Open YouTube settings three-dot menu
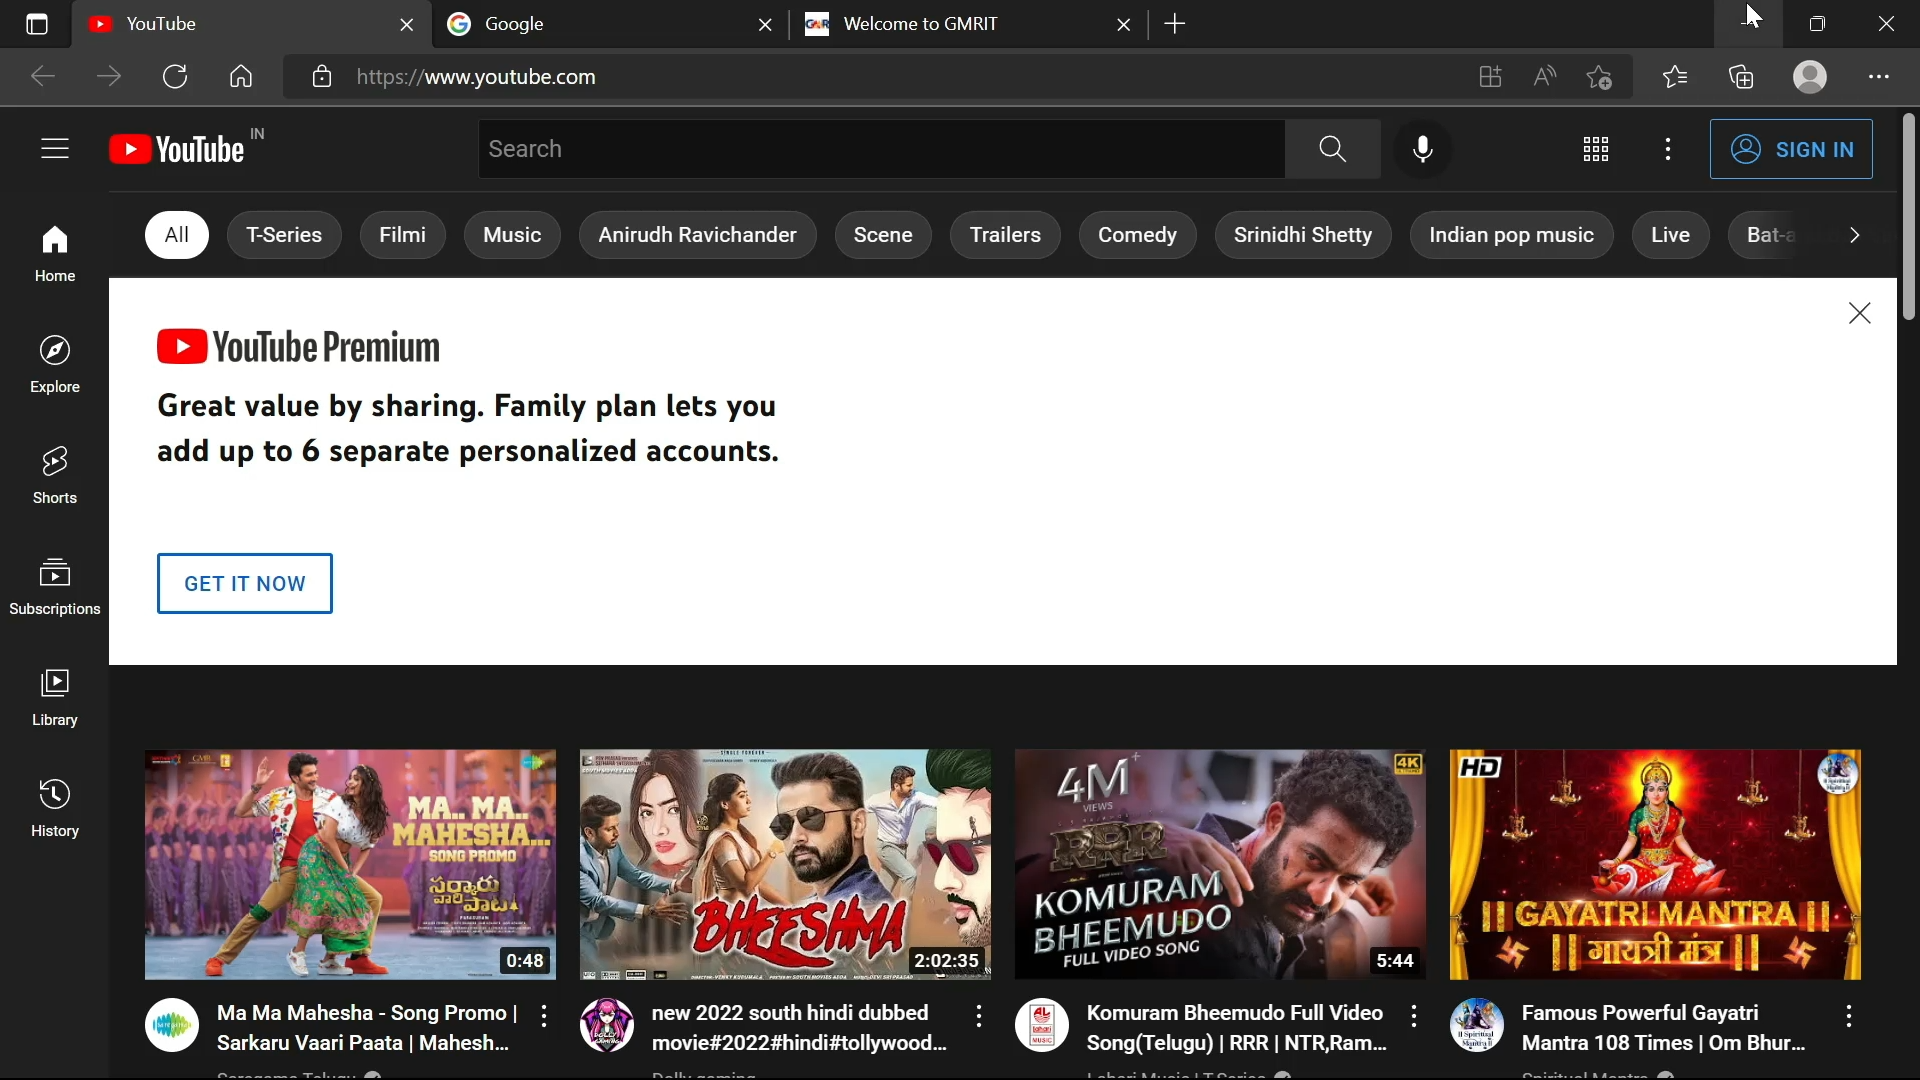Viewport: 1920px width, 1080px height. click(1668, 149)
